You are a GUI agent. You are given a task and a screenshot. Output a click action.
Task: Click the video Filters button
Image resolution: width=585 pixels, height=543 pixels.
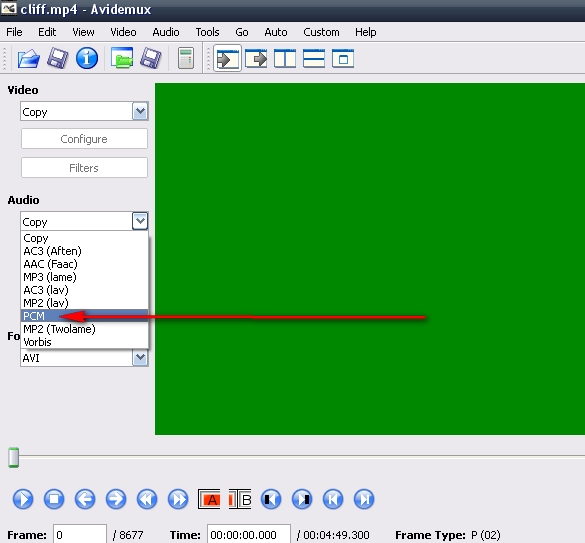(x=84, y=168)
